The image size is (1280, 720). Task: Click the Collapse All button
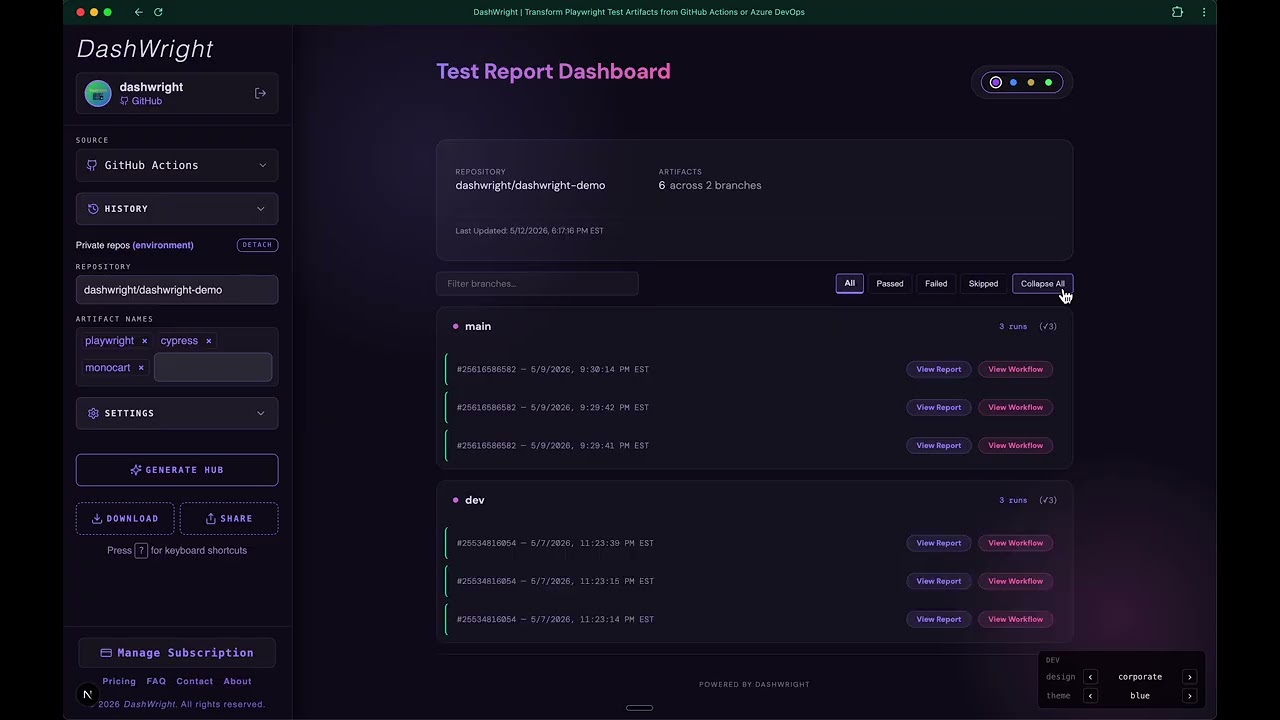[1043, 284]
